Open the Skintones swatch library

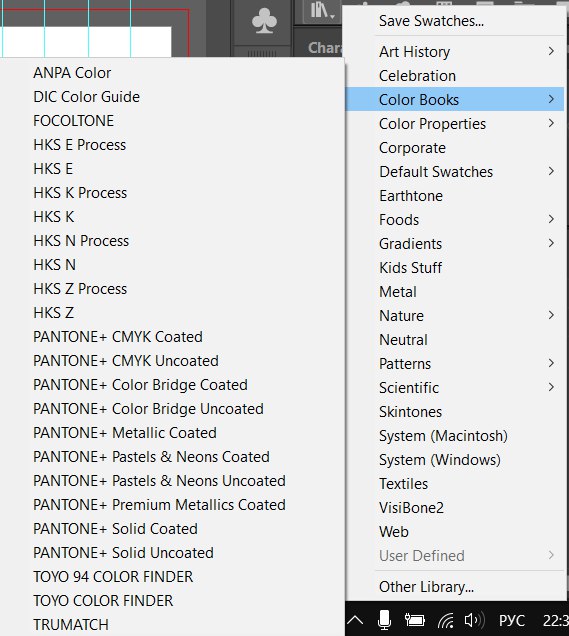(x=455, y=412)
